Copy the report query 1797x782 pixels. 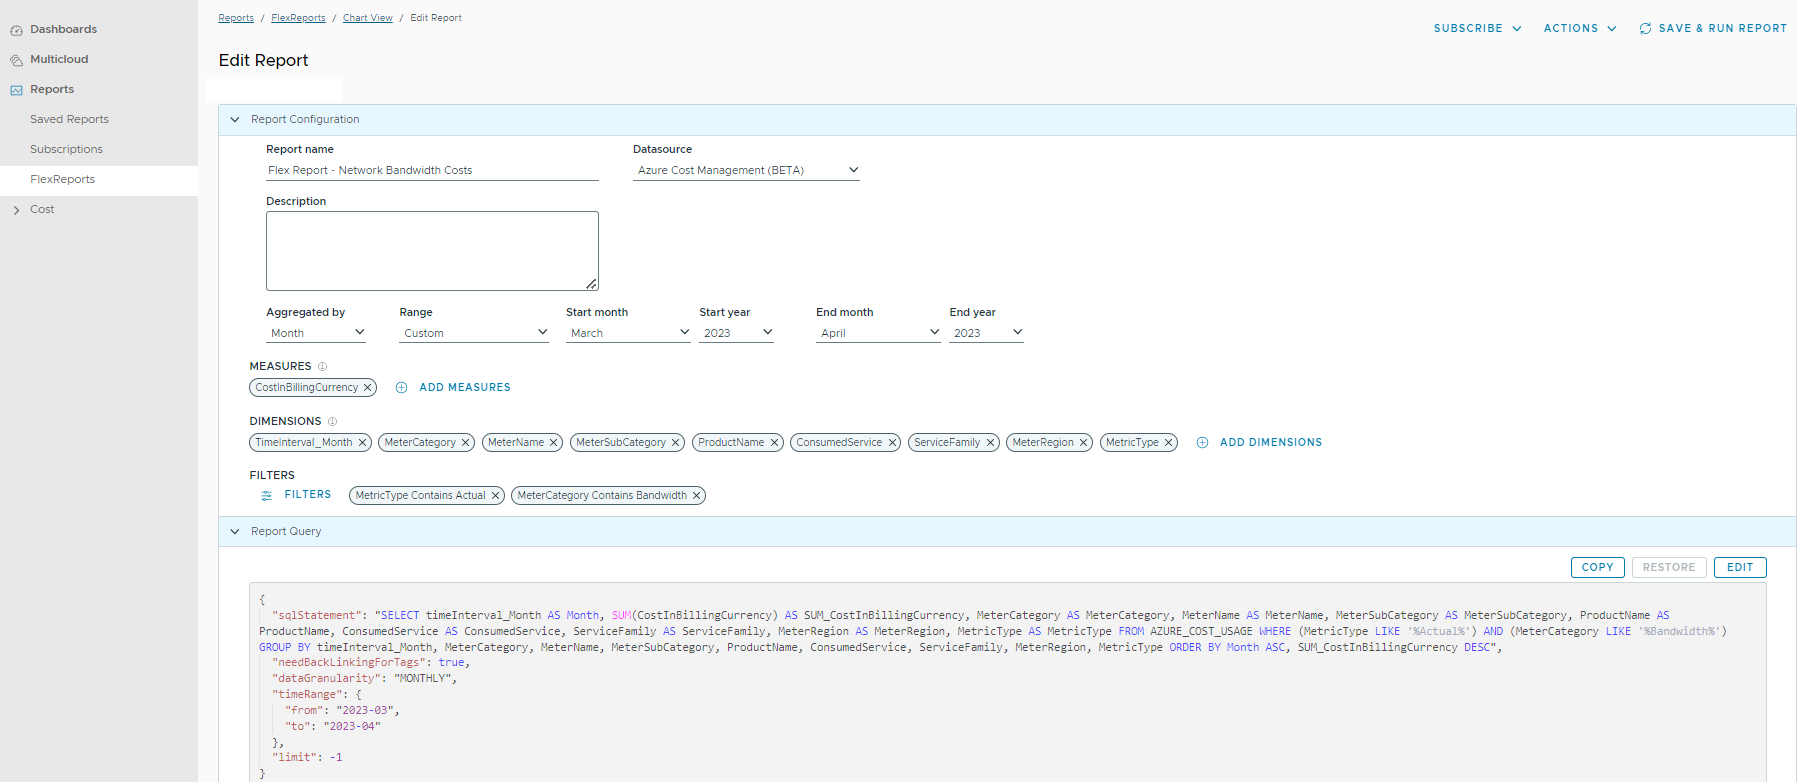tap(1597, 568)
